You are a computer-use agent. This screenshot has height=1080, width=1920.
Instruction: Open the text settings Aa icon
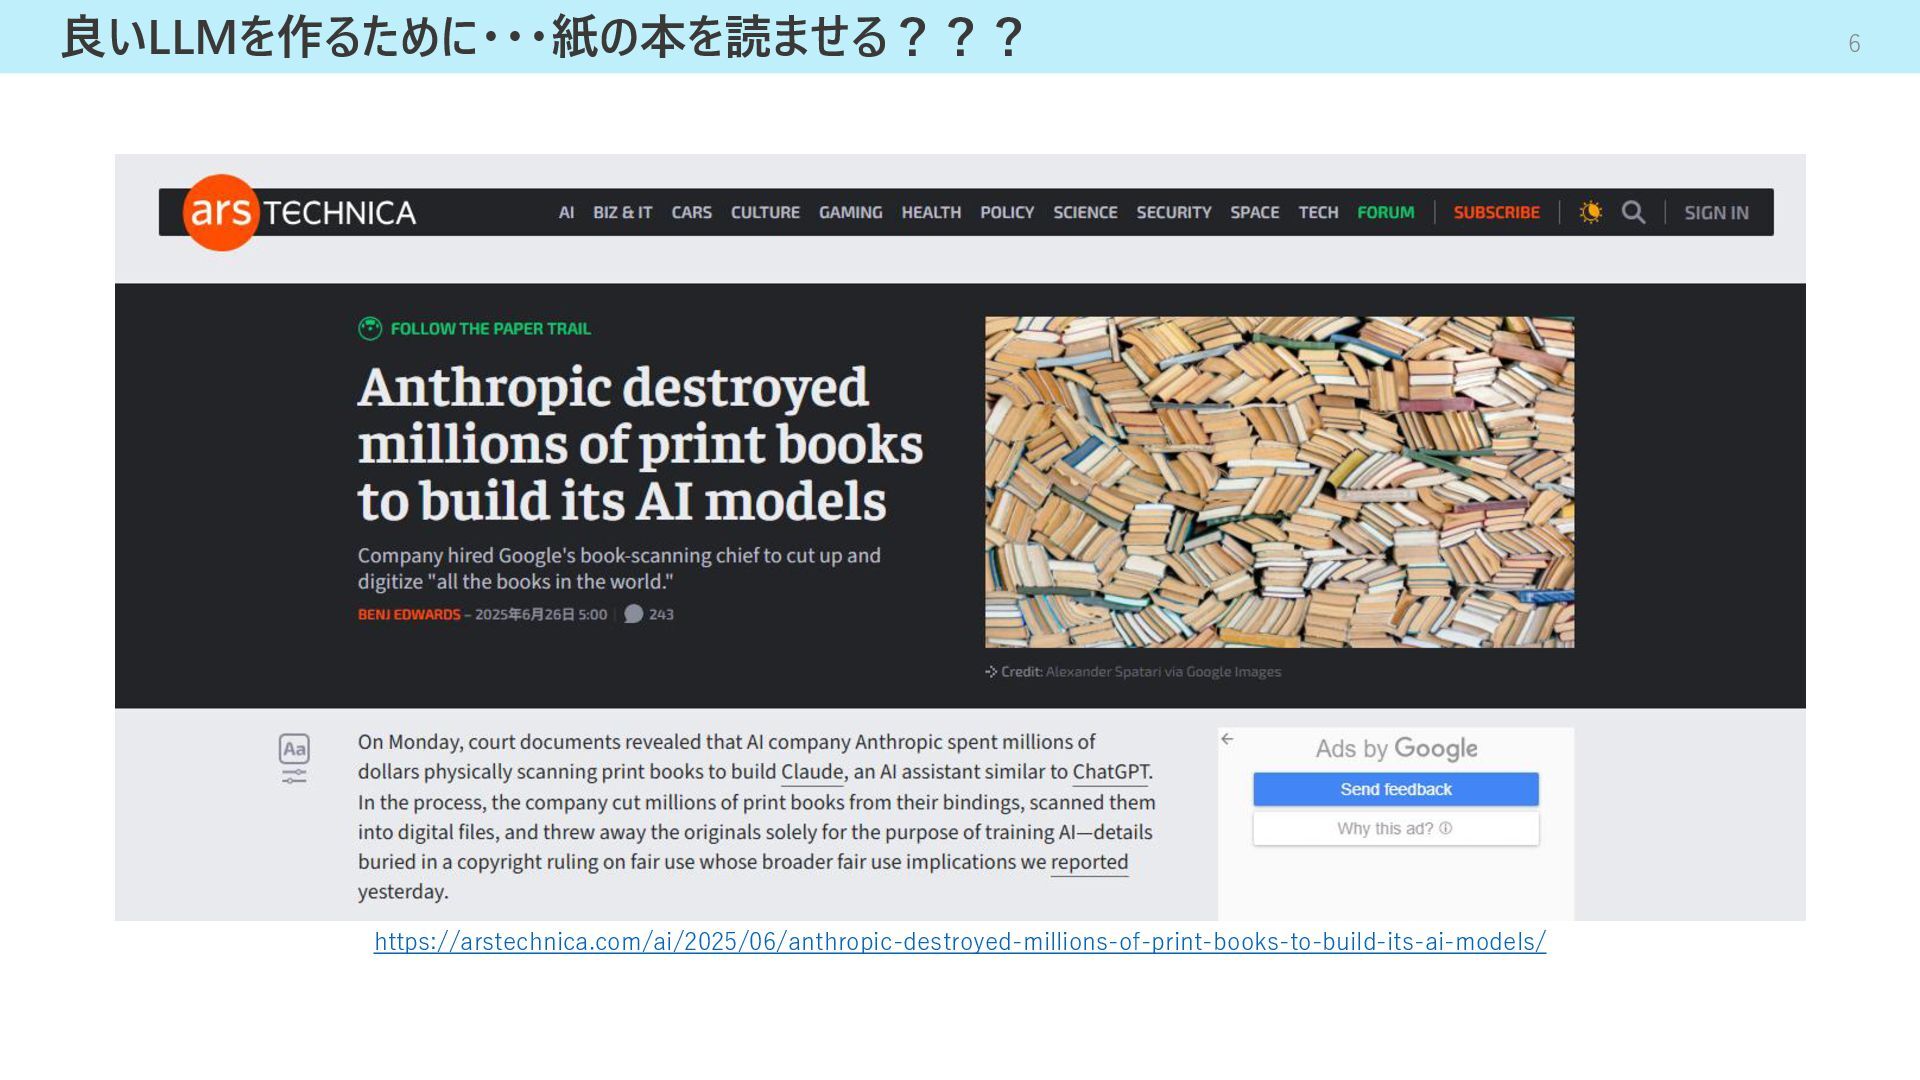click(x=294, y=749)
